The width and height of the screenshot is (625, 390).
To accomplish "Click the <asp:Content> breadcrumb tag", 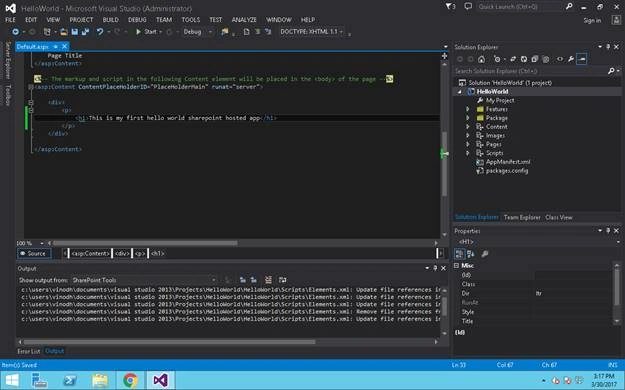I will point(90,253).
